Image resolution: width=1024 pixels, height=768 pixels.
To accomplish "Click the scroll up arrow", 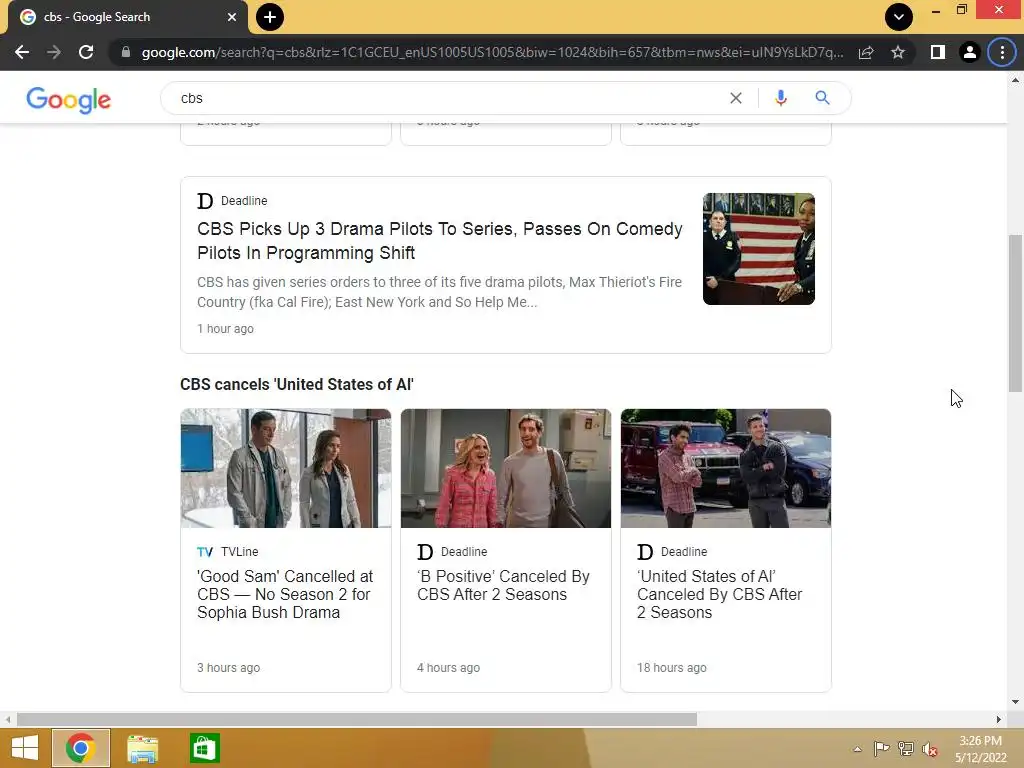I will point(1015,80).
